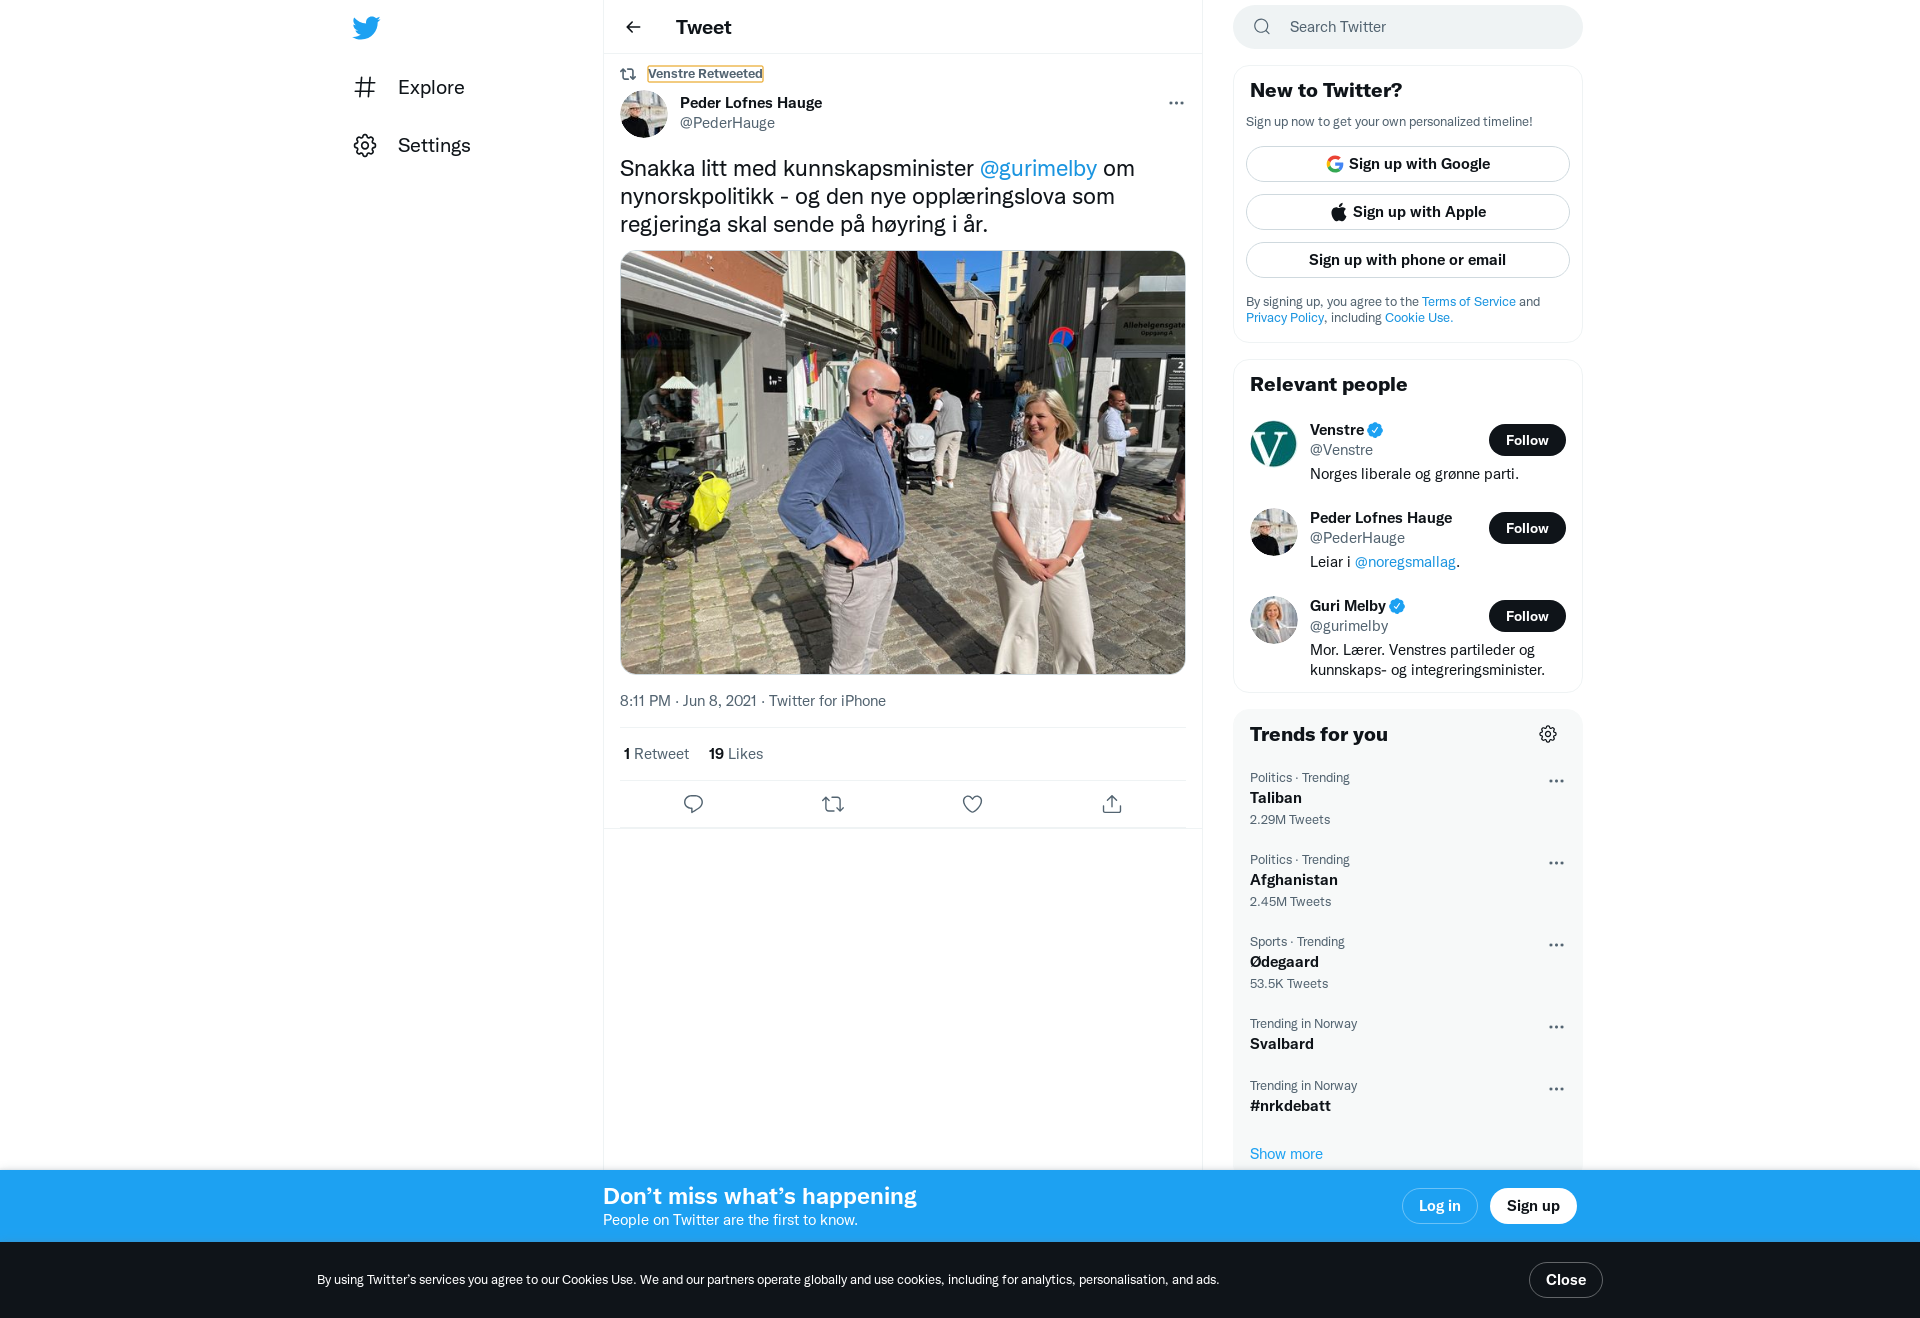Open Privacy Policy link
The height and width of the screenshot is (1318, 1920).
pos(1285,318)
